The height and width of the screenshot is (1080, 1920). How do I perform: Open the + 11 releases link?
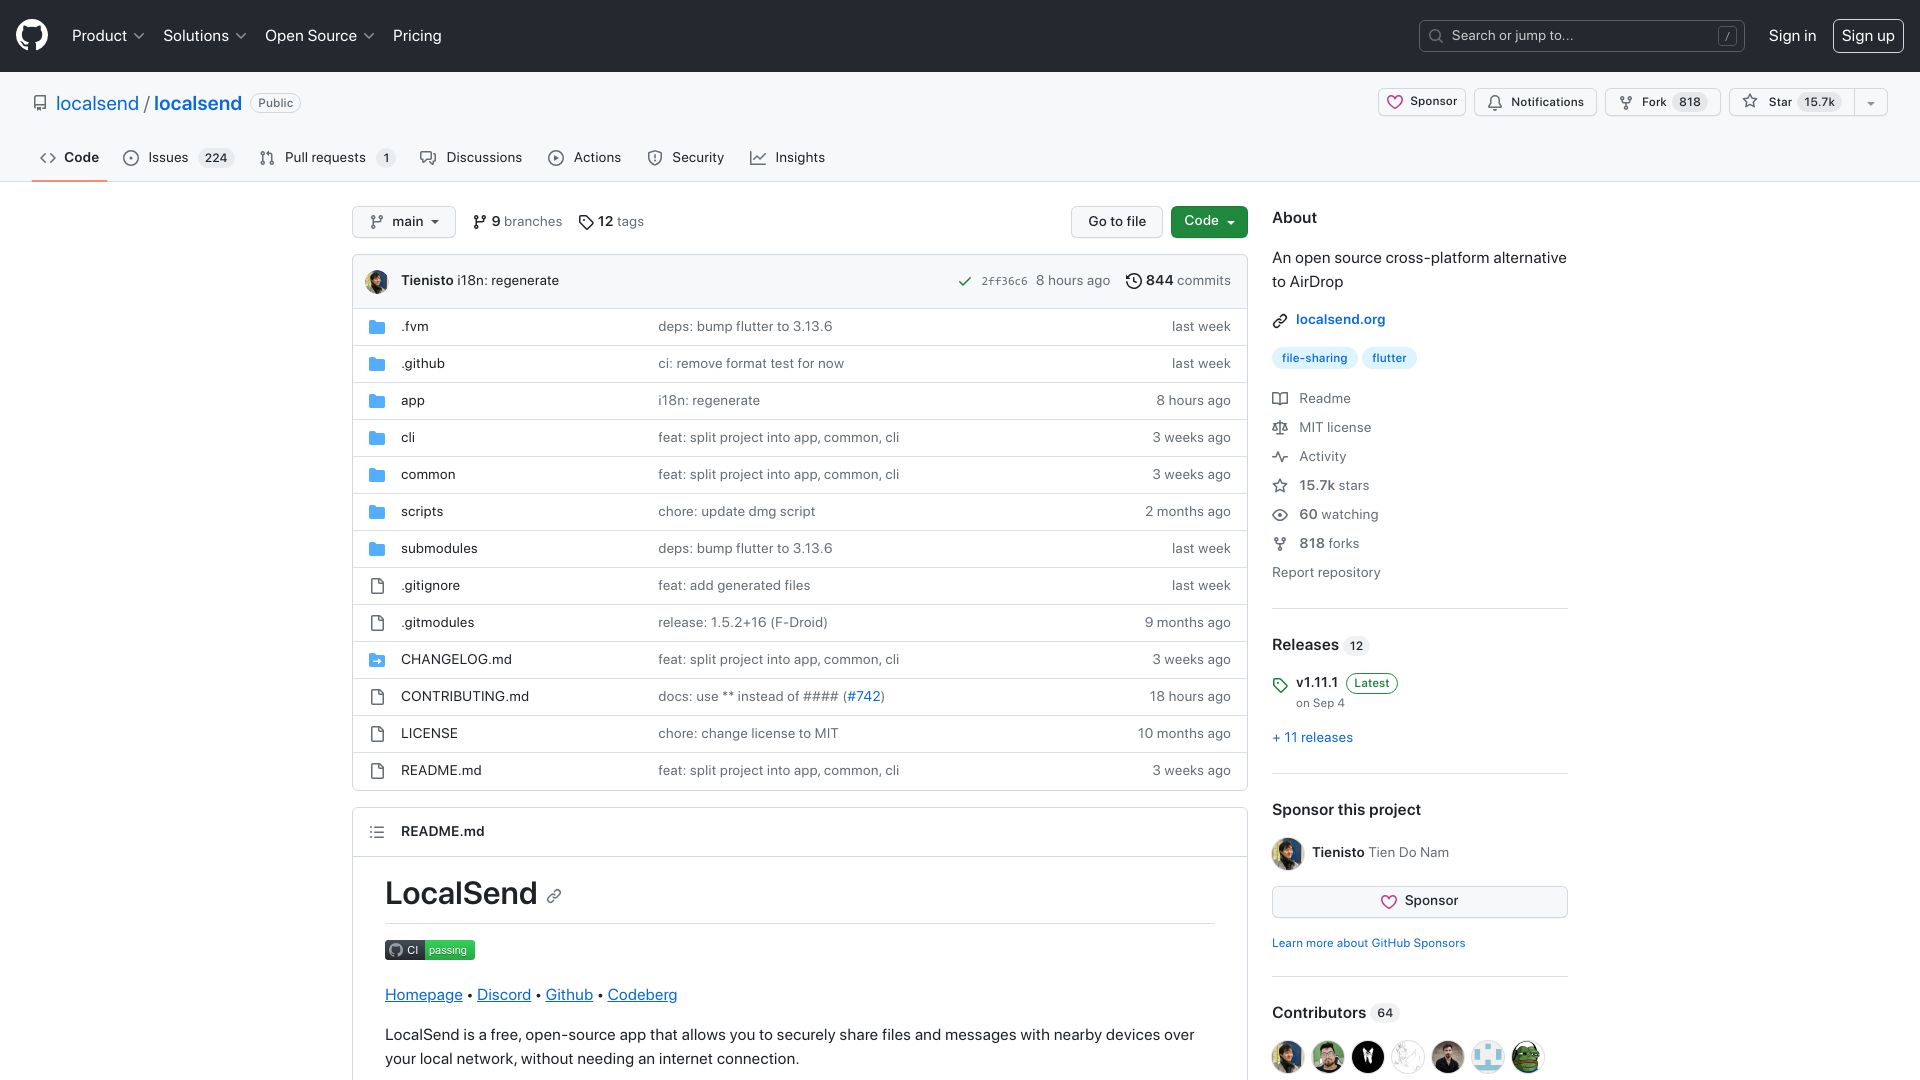pyautogui.click(x=1312, y=738)
